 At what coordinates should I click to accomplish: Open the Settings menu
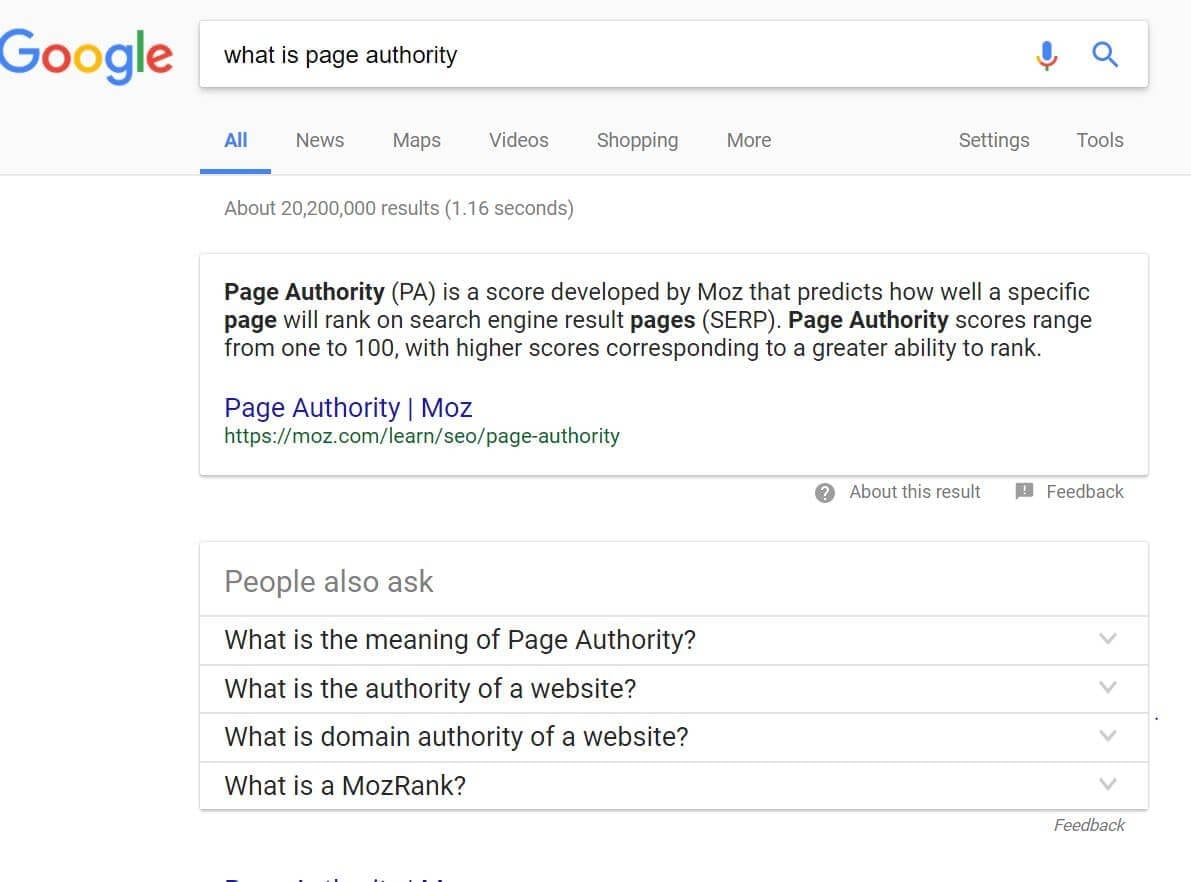coord(994,141)
